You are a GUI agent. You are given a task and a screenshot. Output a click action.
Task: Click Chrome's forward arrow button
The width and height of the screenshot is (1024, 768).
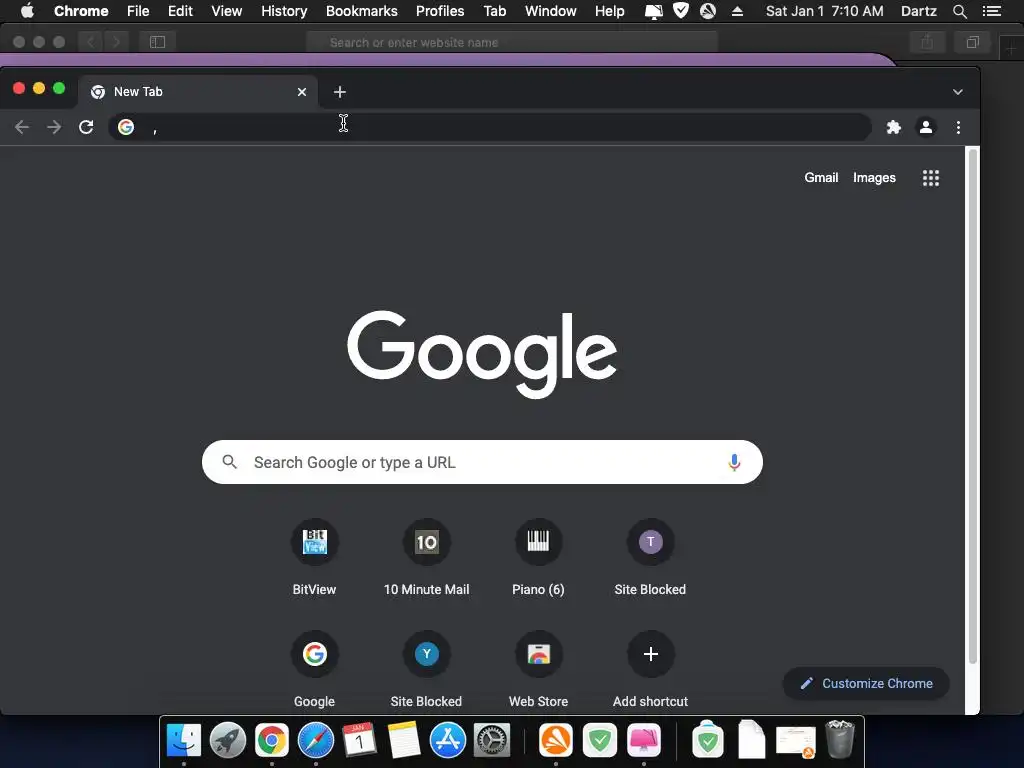(x=54, y=127)
